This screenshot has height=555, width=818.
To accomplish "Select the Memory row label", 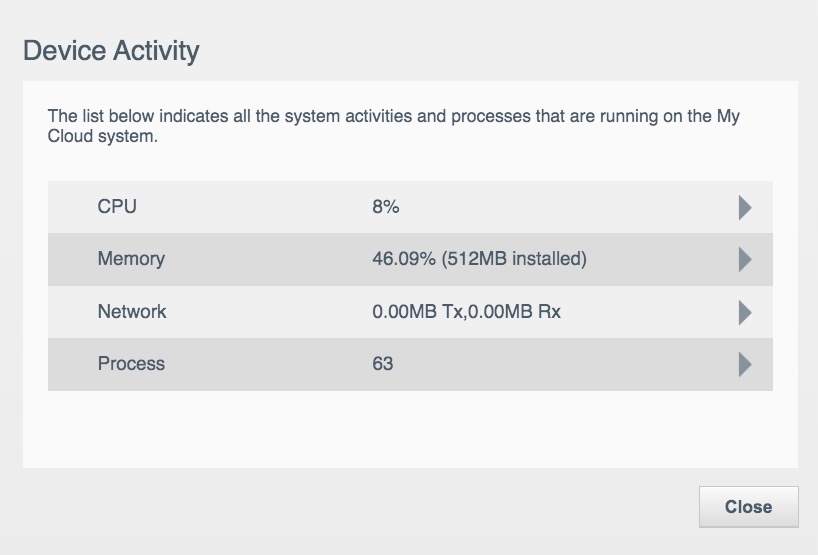I will click(x=131, y=259).
